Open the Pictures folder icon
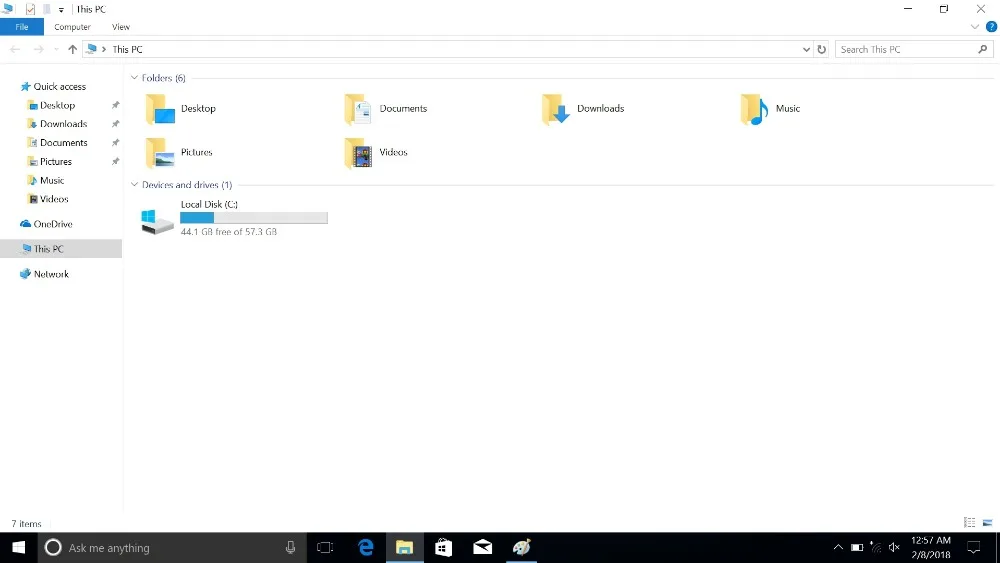This screenshot has width=1000, height=563. pyautogui.click(x=159, y=153)
